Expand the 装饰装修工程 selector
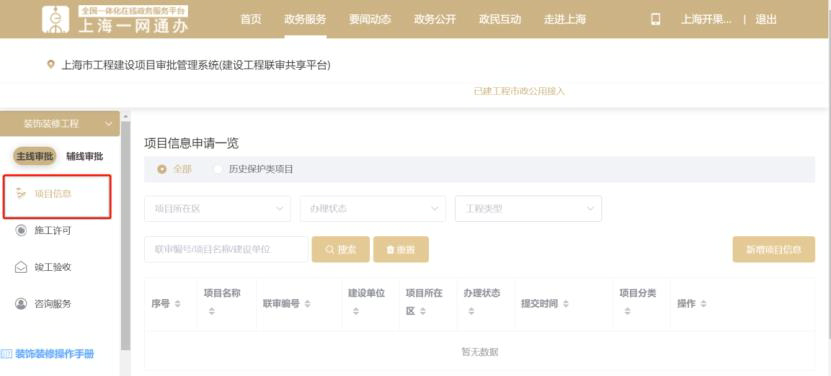The height and width of the screenshot is (376, 831). (60, 124)
